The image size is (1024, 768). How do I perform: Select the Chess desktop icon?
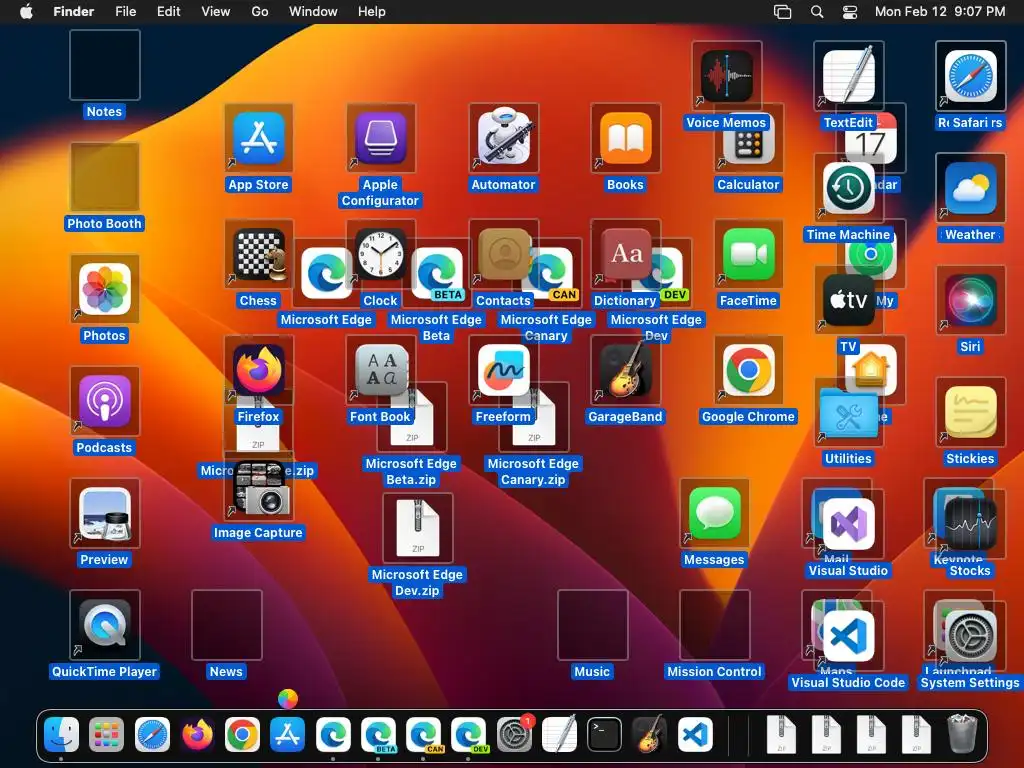click(x=259, y=255)
